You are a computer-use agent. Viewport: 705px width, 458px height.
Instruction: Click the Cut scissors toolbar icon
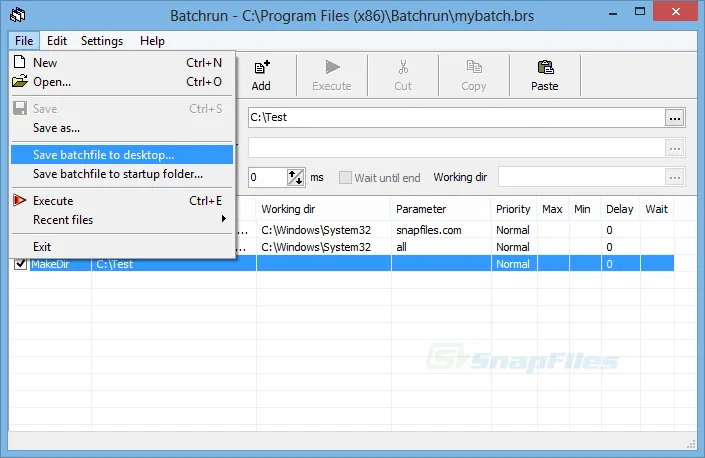(x=403, y=67)
